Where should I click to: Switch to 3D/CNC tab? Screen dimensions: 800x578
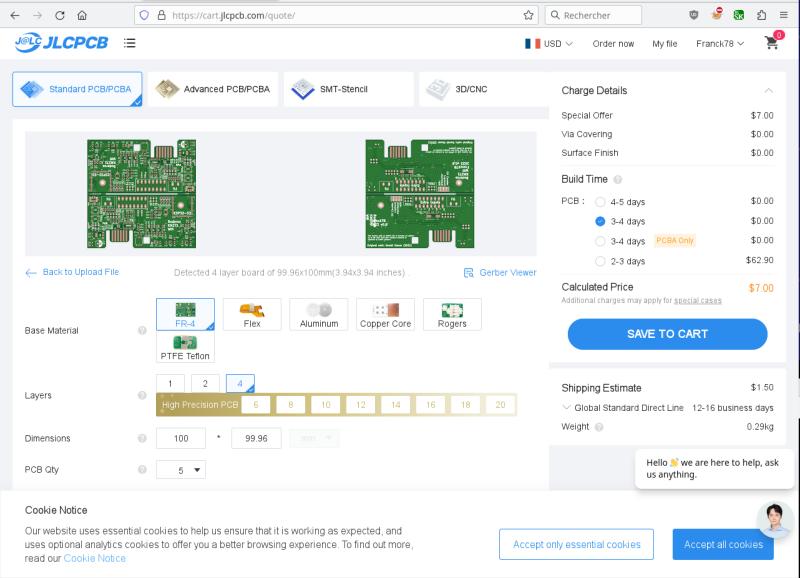point(484,89)
